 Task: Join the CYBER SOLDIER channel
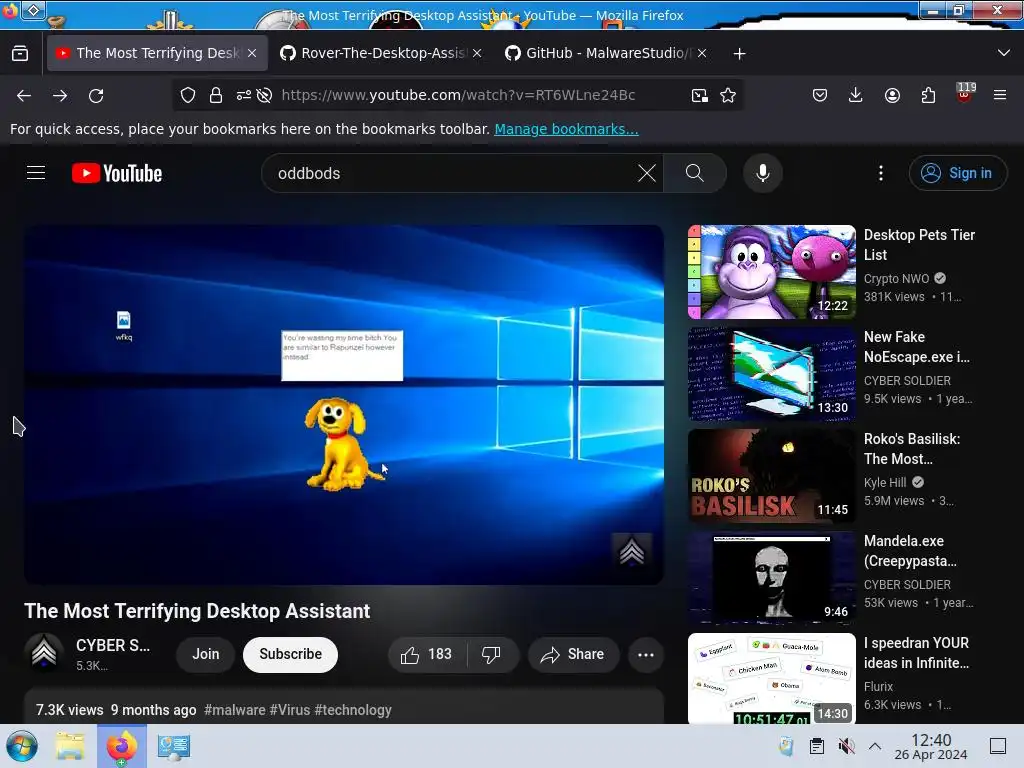[206, 654]
